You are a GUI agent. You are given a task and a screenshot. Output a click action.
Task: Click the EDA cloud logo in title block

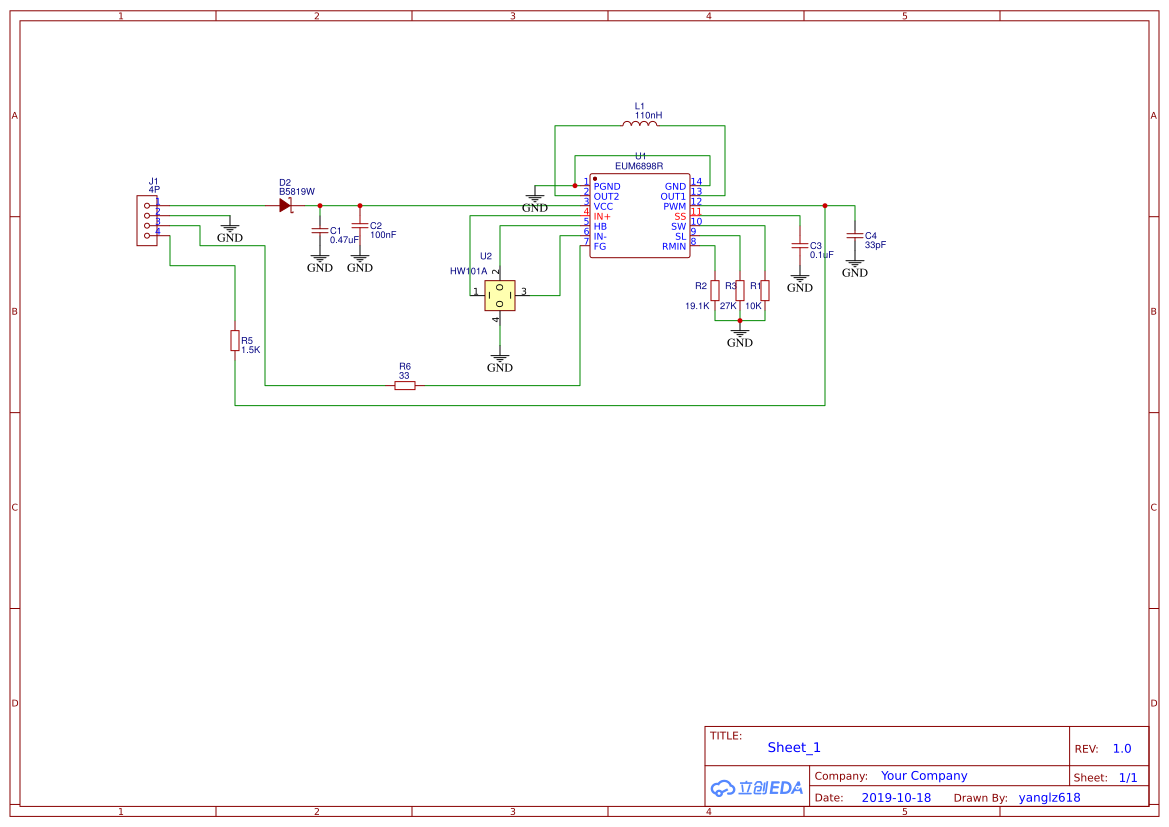click(x=756, y=788)
